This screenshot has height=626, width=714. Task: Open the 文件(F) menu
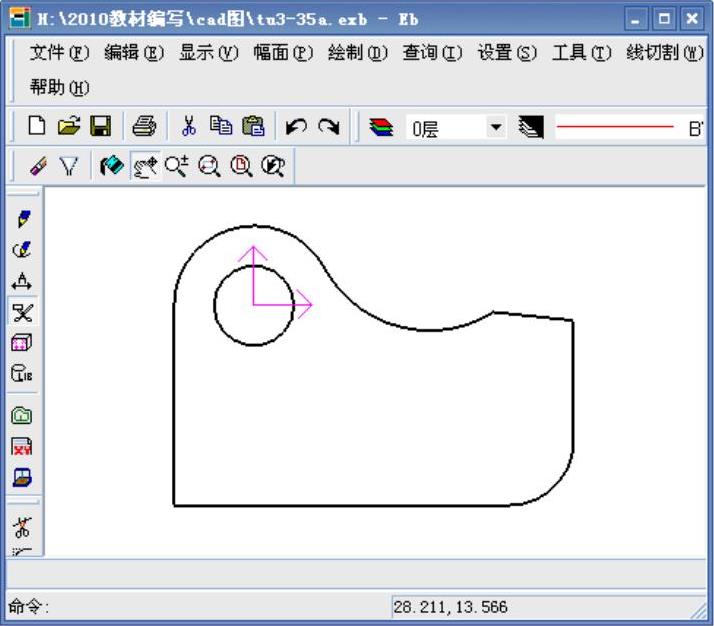(59, 52)
